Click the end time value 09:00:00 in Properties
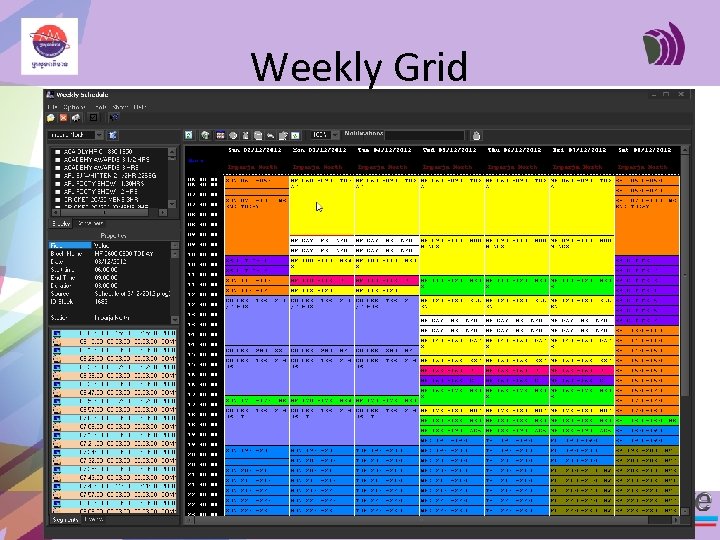720x540 pixels. tap(106, 277)
